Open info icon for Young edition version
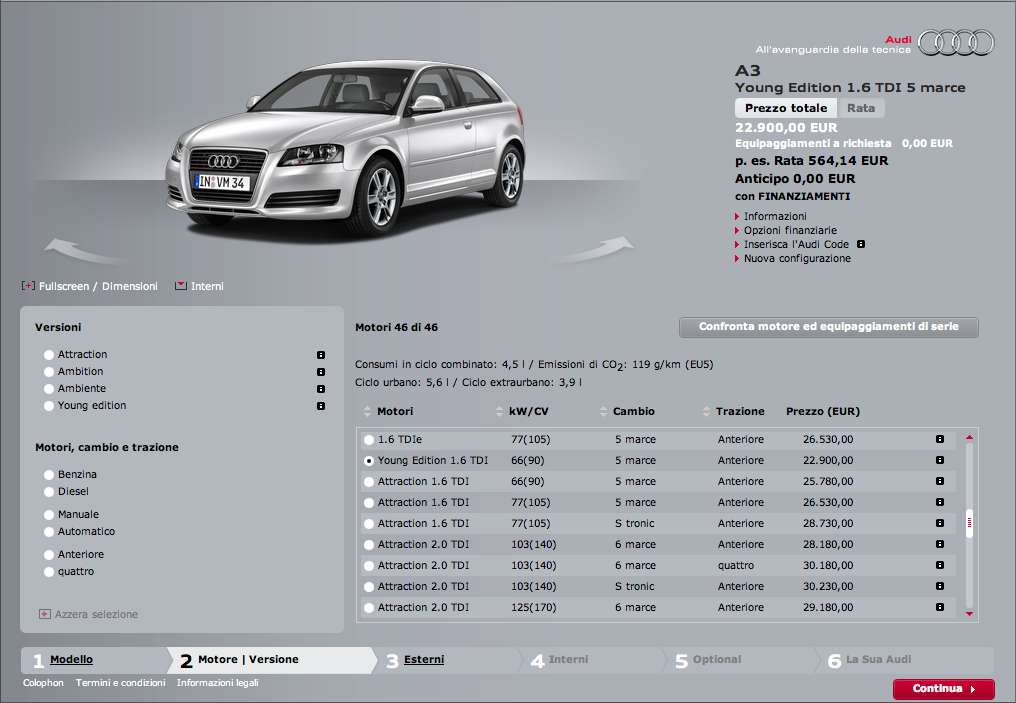Image resolution: width=1016 pixels, height=703 pixels. 321,406
